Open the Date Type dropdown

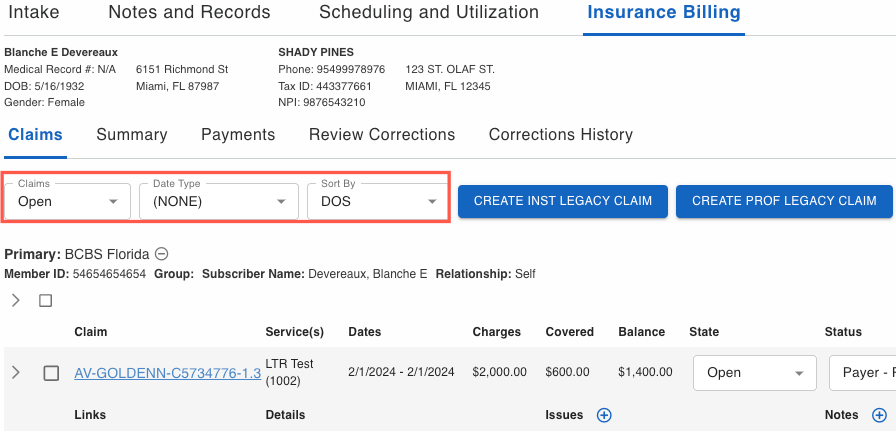[219, 201]
